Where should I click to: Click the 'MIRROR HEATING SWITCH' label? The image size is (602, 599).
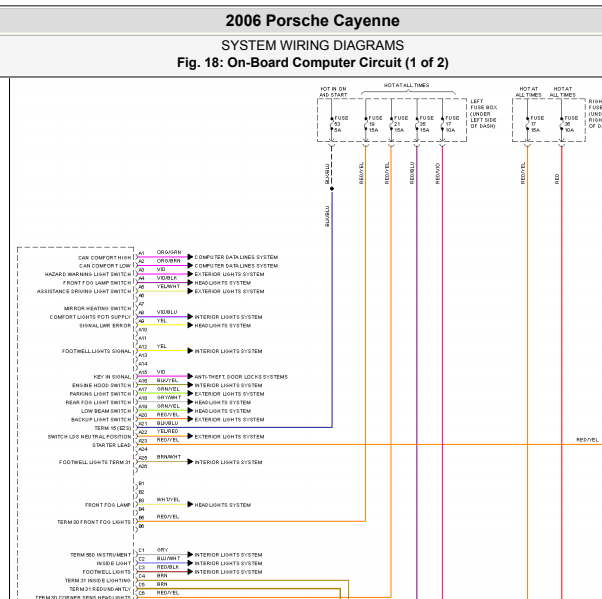click(98, 308)
